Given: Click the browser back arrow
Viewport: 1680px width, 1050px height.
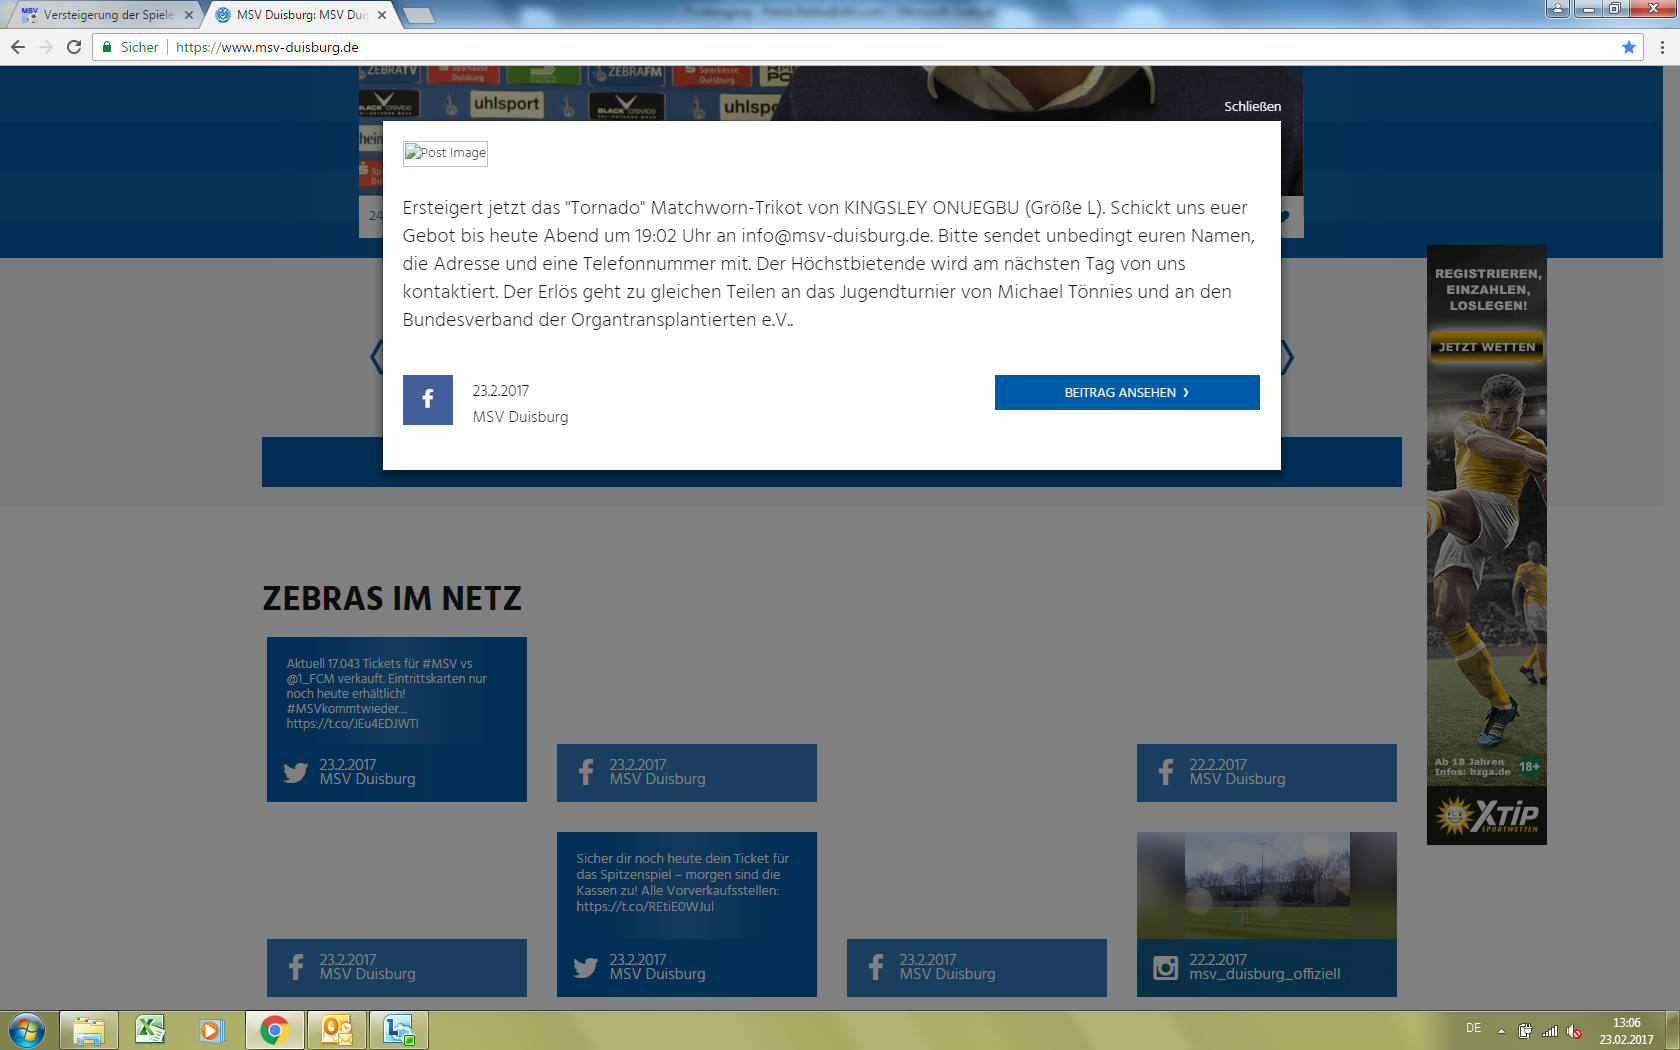Looking at the screenshot, I should [18, 47].
